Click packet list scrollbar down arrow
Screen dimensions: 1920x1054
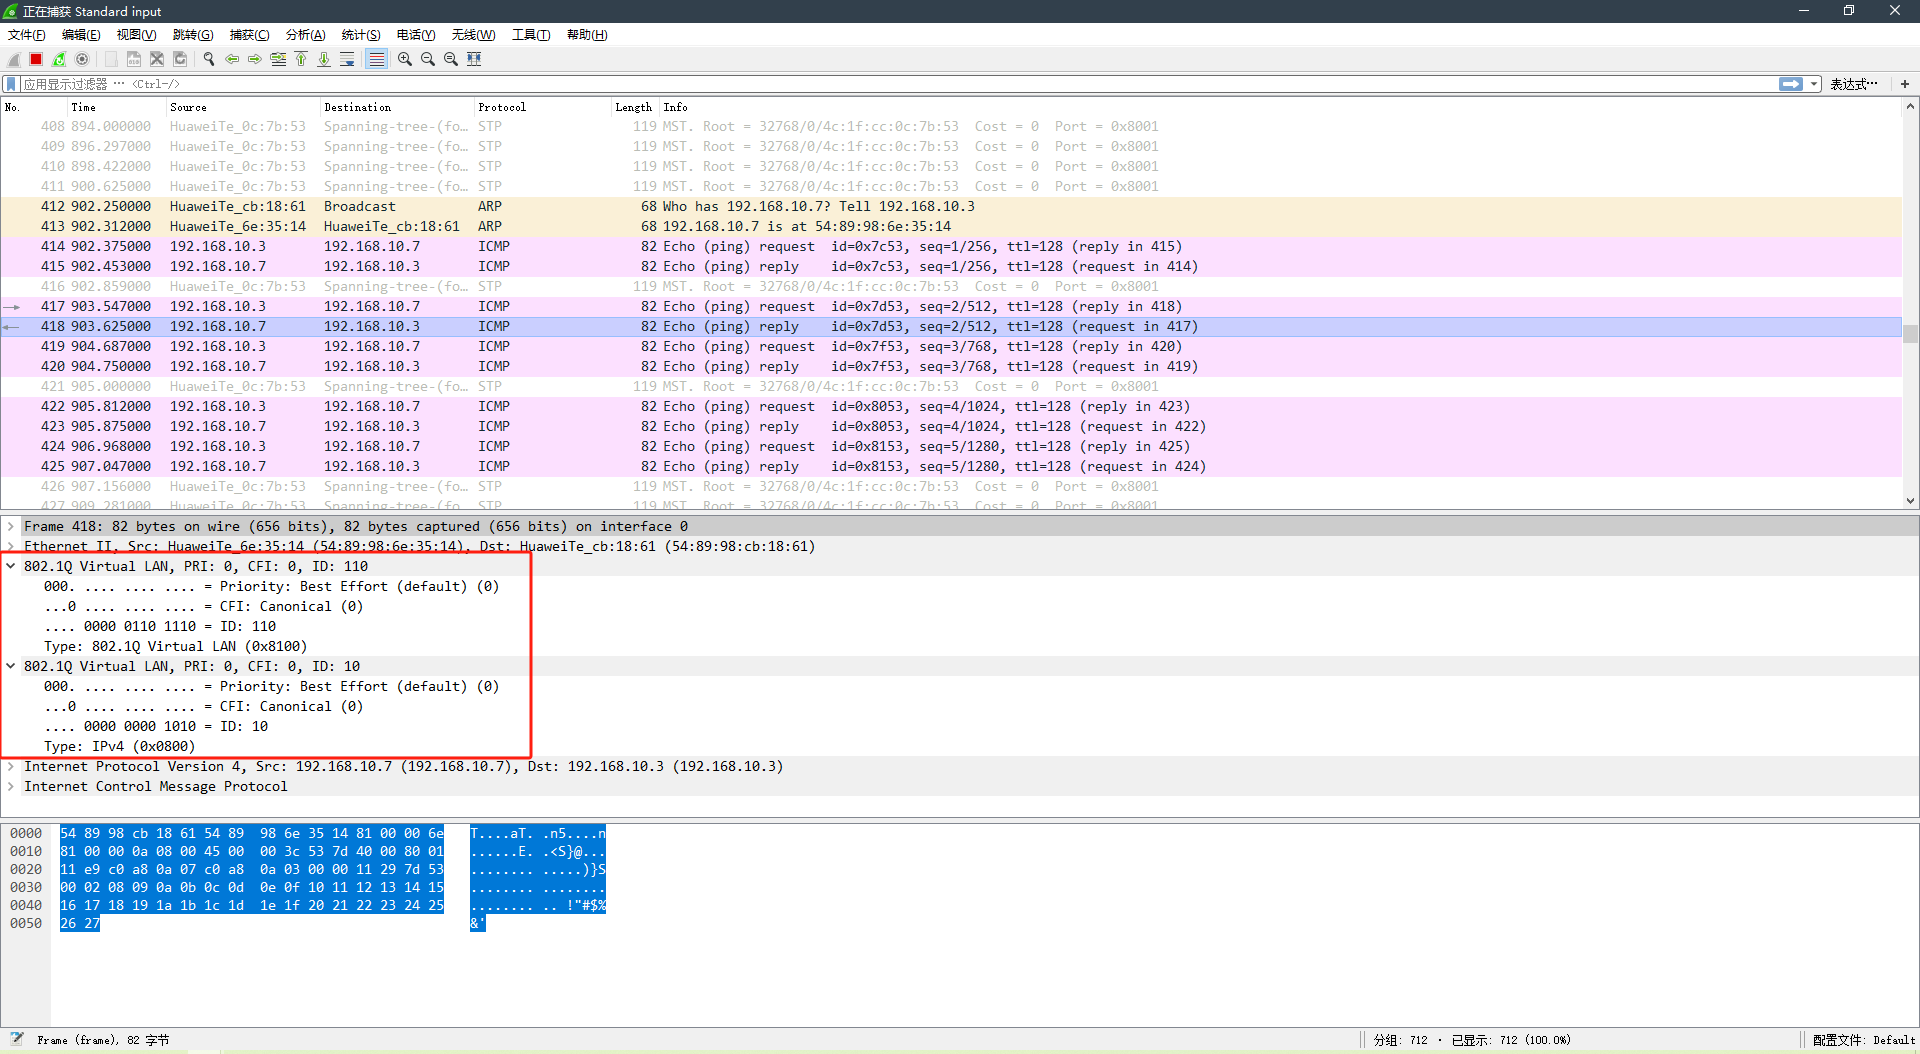tap(1910, 501)
